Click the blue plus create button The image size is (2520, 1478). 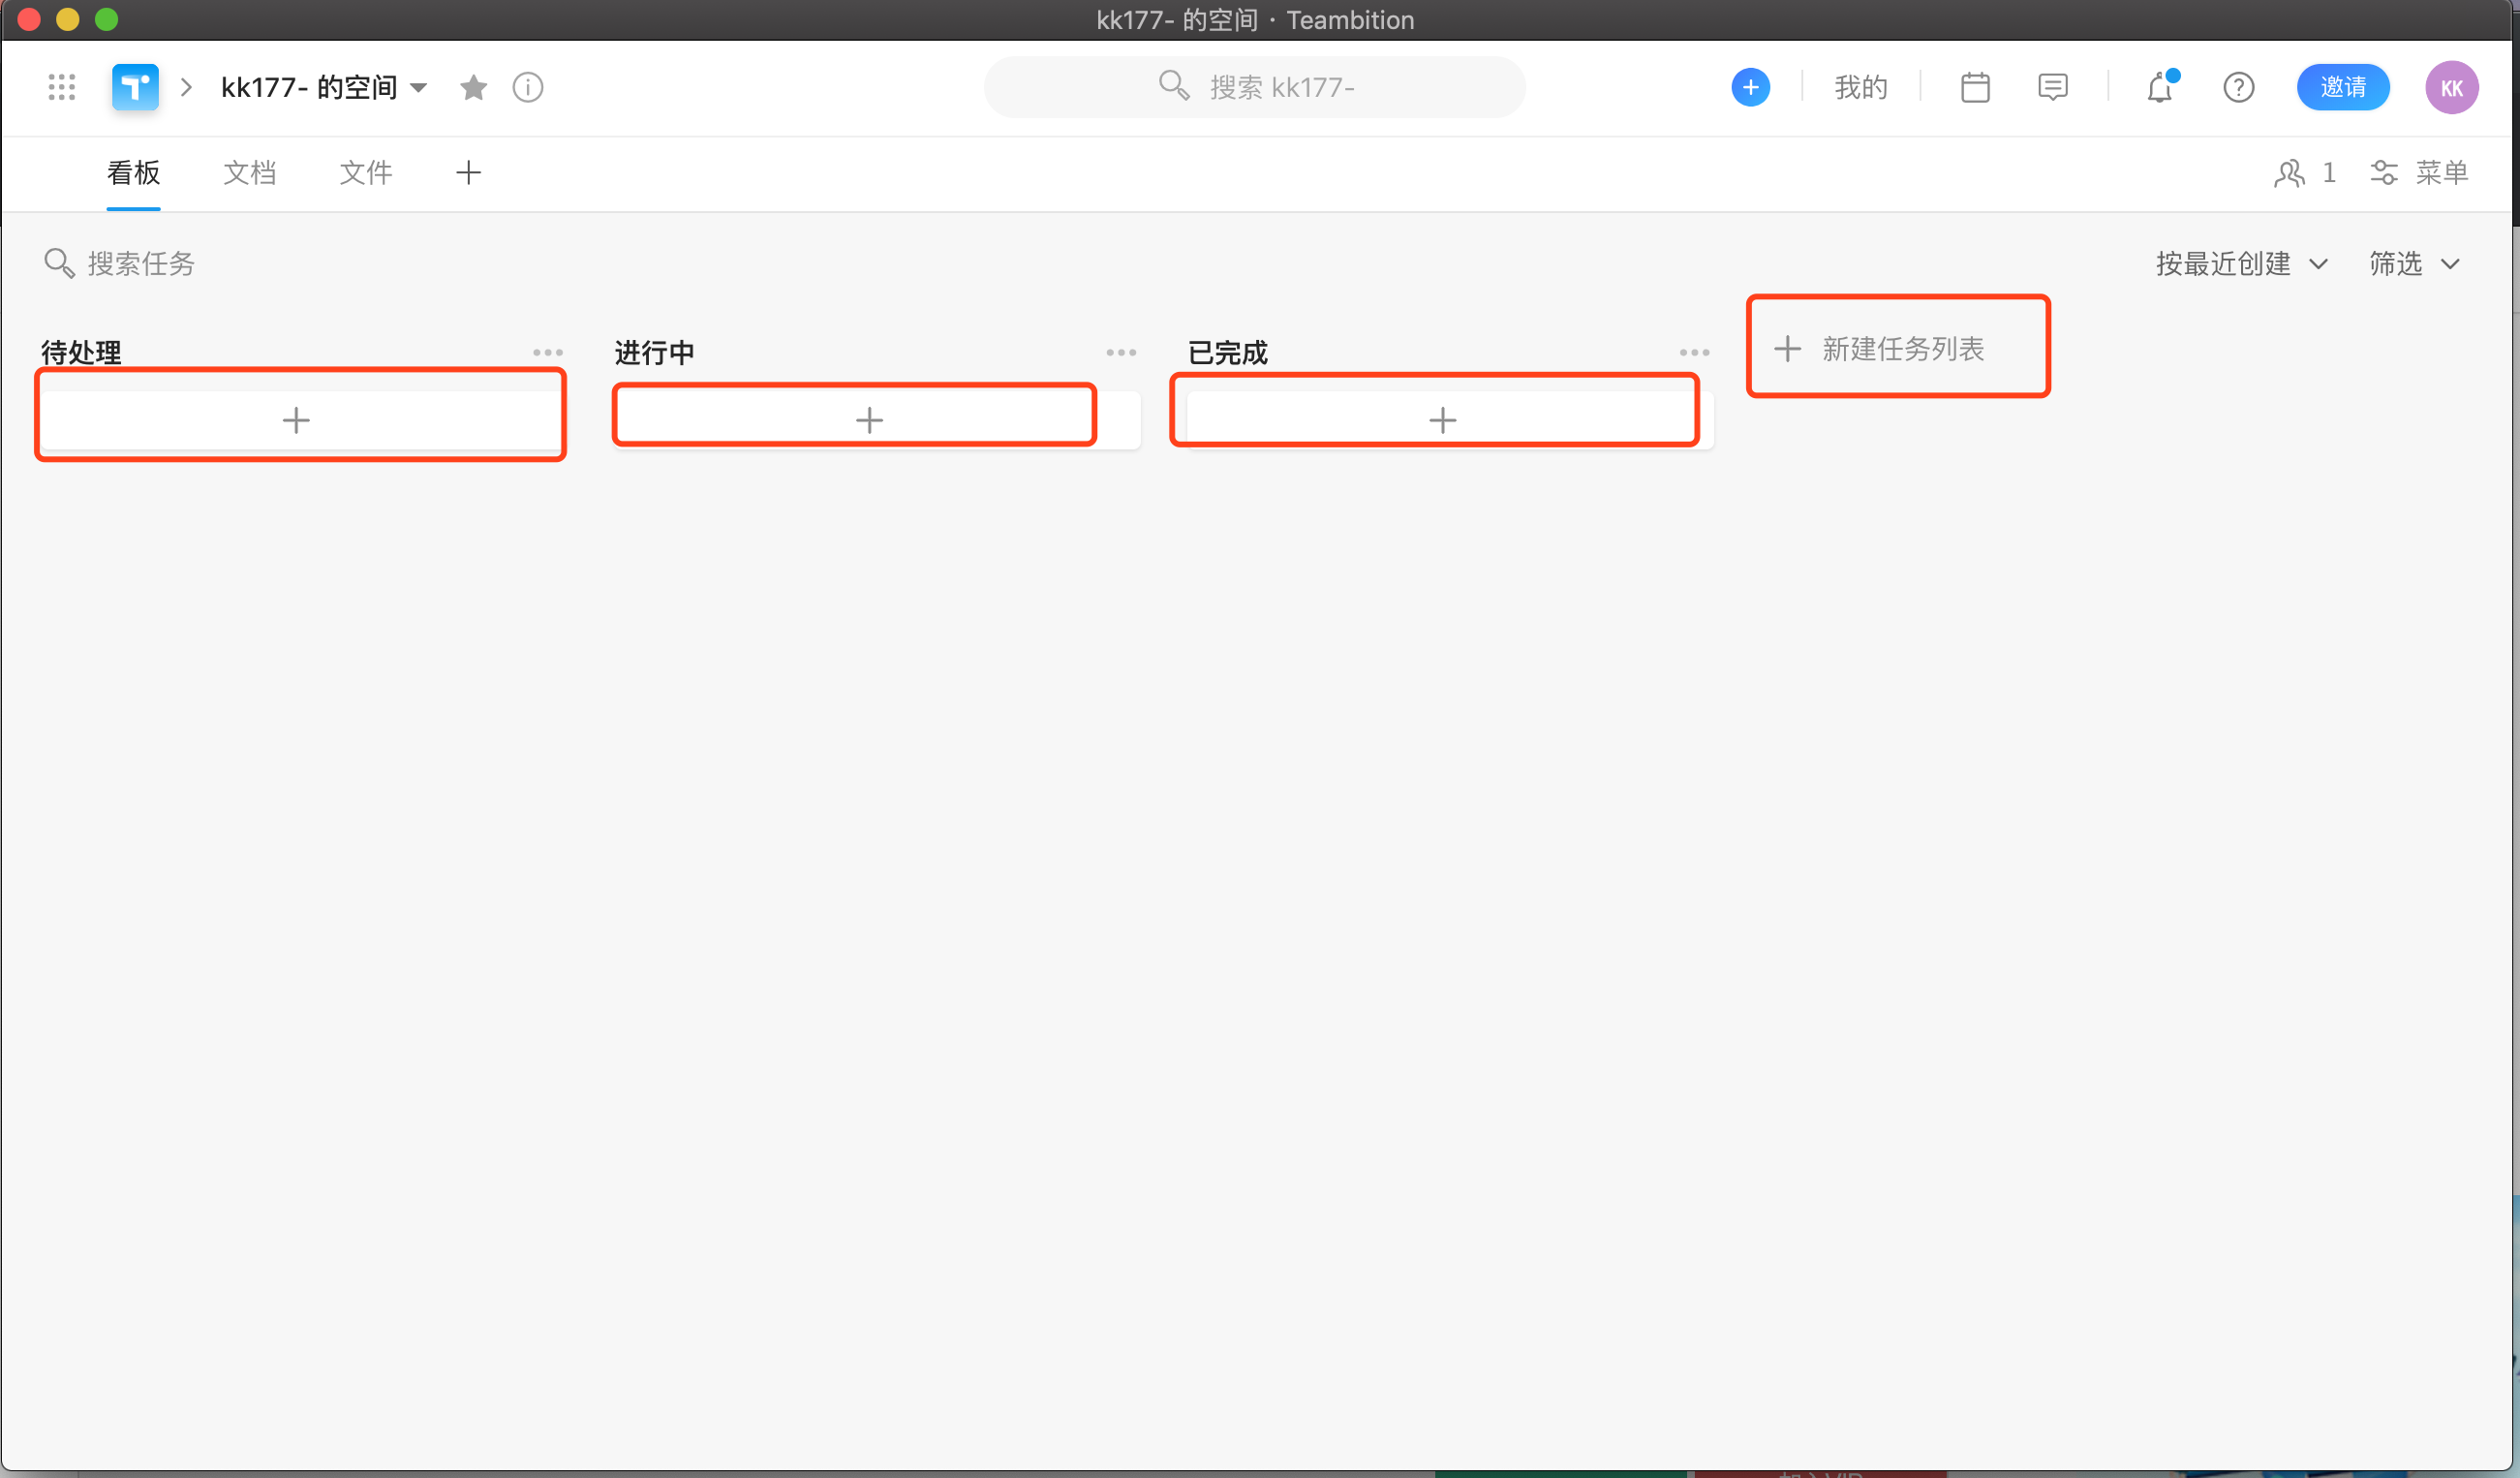coord(1750,87)
